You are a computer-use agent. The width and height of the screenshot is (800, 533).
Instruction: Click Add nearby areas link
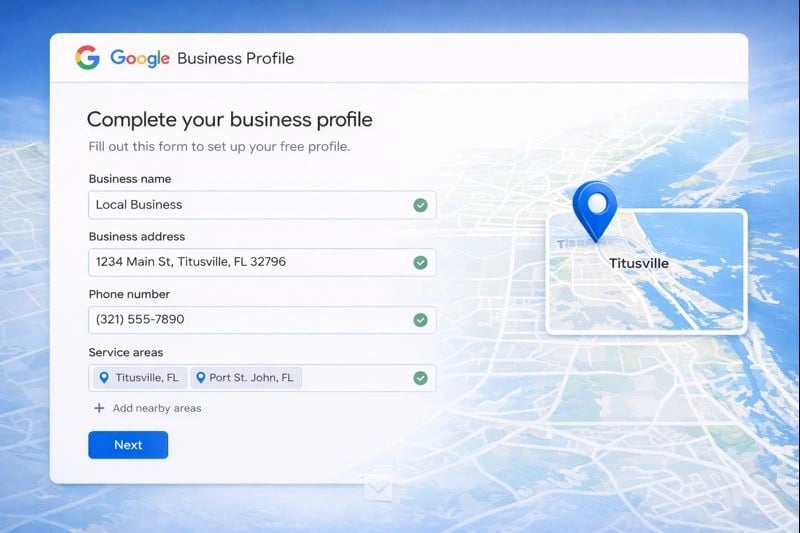click(157, 408)
